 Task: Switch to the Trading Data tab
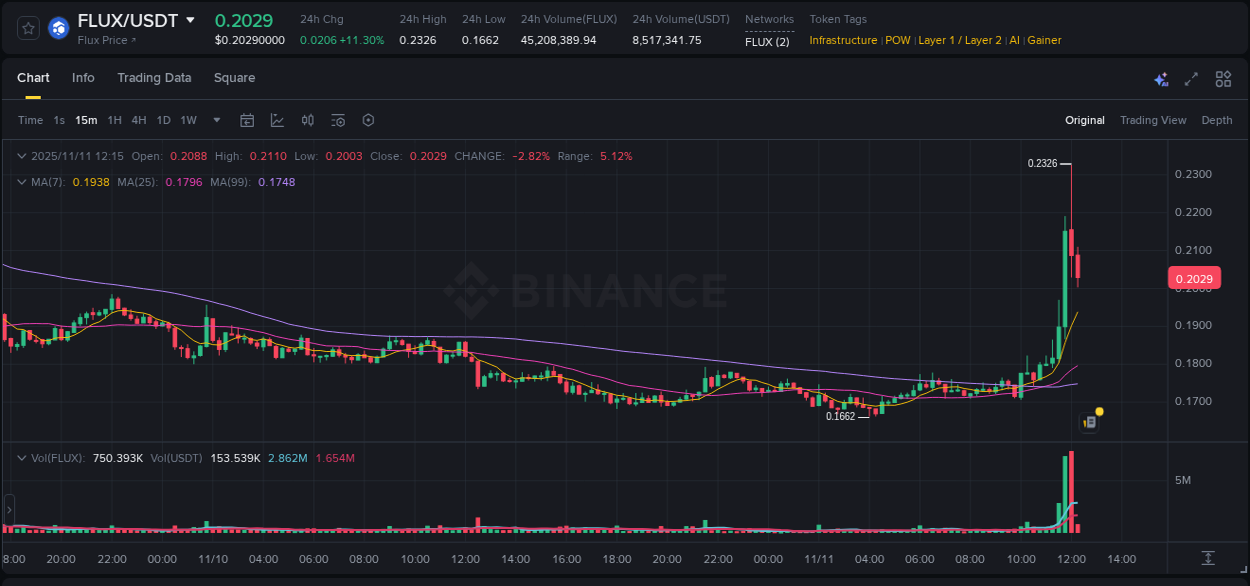click(154, 78)
